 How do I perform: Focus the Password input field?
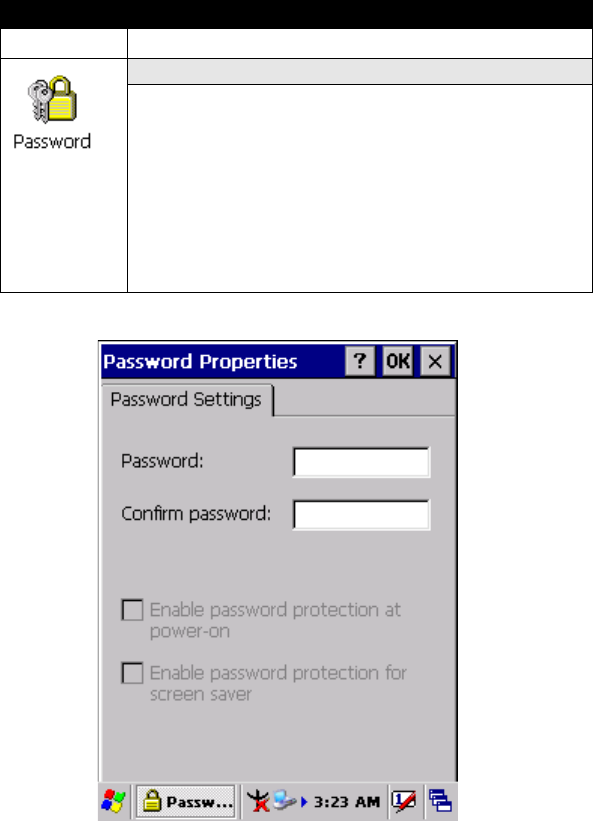pyautogui.click(x=361, y=462)
